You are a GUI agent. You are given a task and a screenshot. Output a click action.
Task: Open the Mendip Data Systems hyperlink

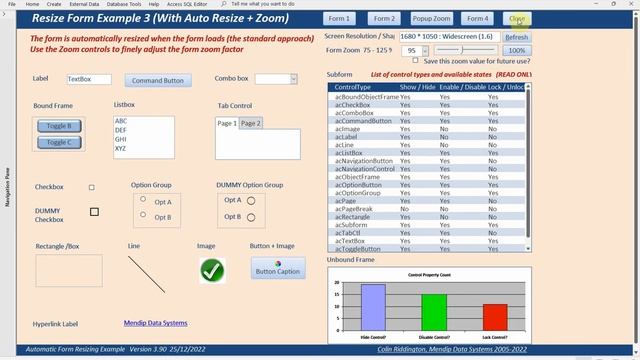156,323
